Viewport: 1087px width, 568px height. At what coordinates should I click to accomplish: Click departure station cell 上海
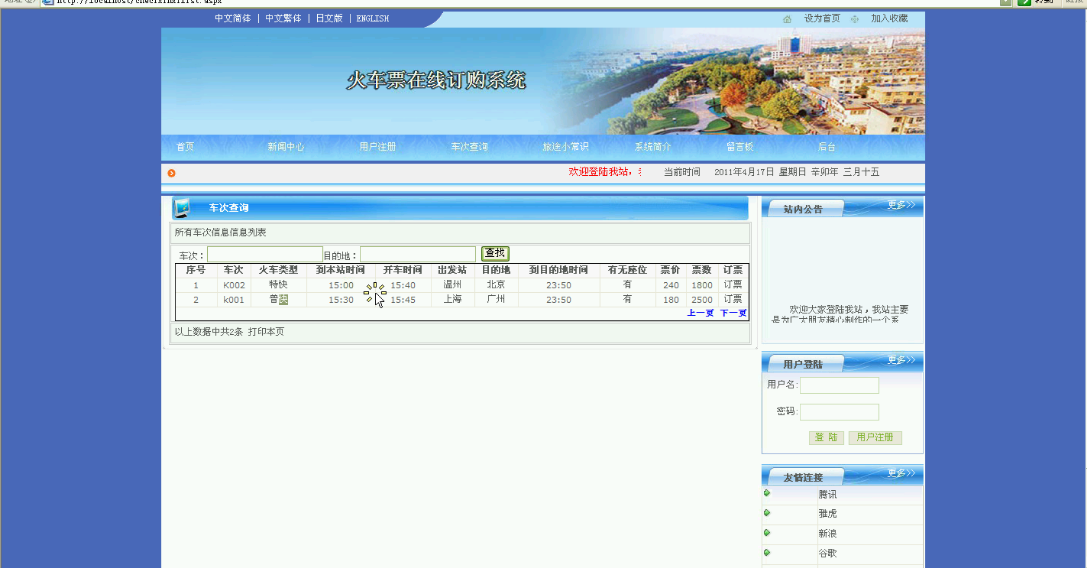453,299
